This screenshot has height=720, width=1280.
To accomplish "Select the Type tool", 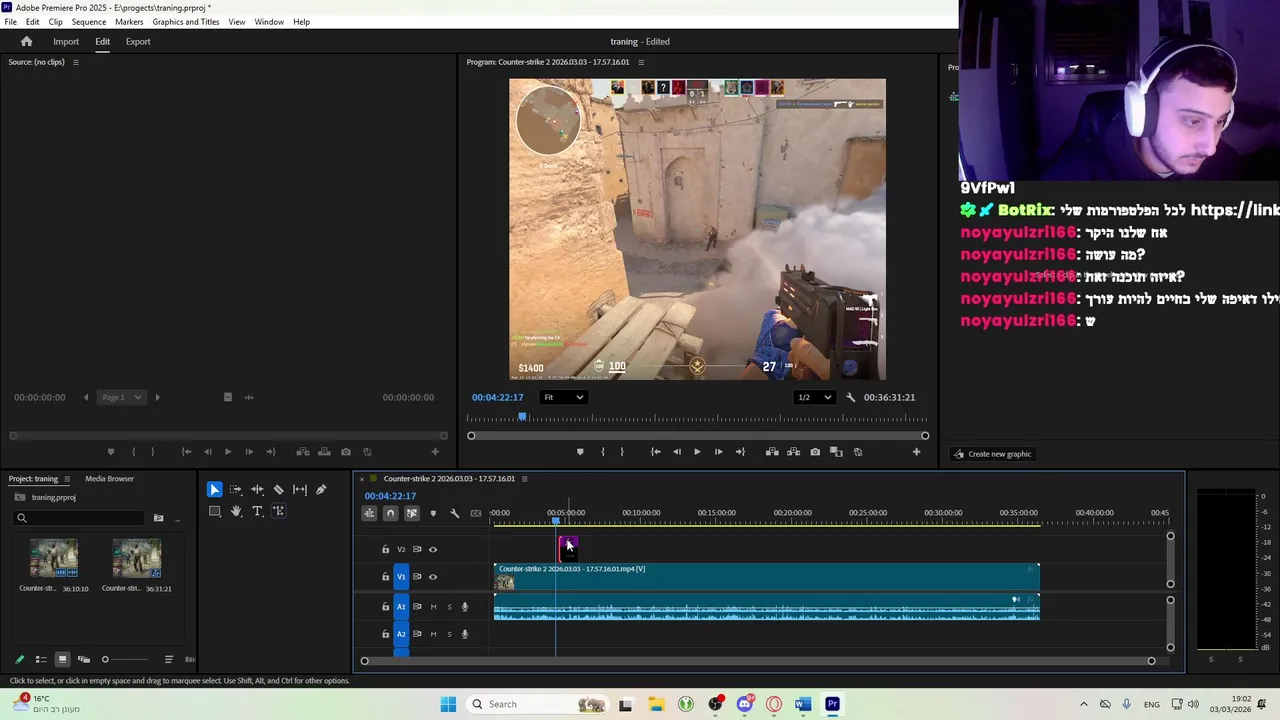I will pos(257,511).
